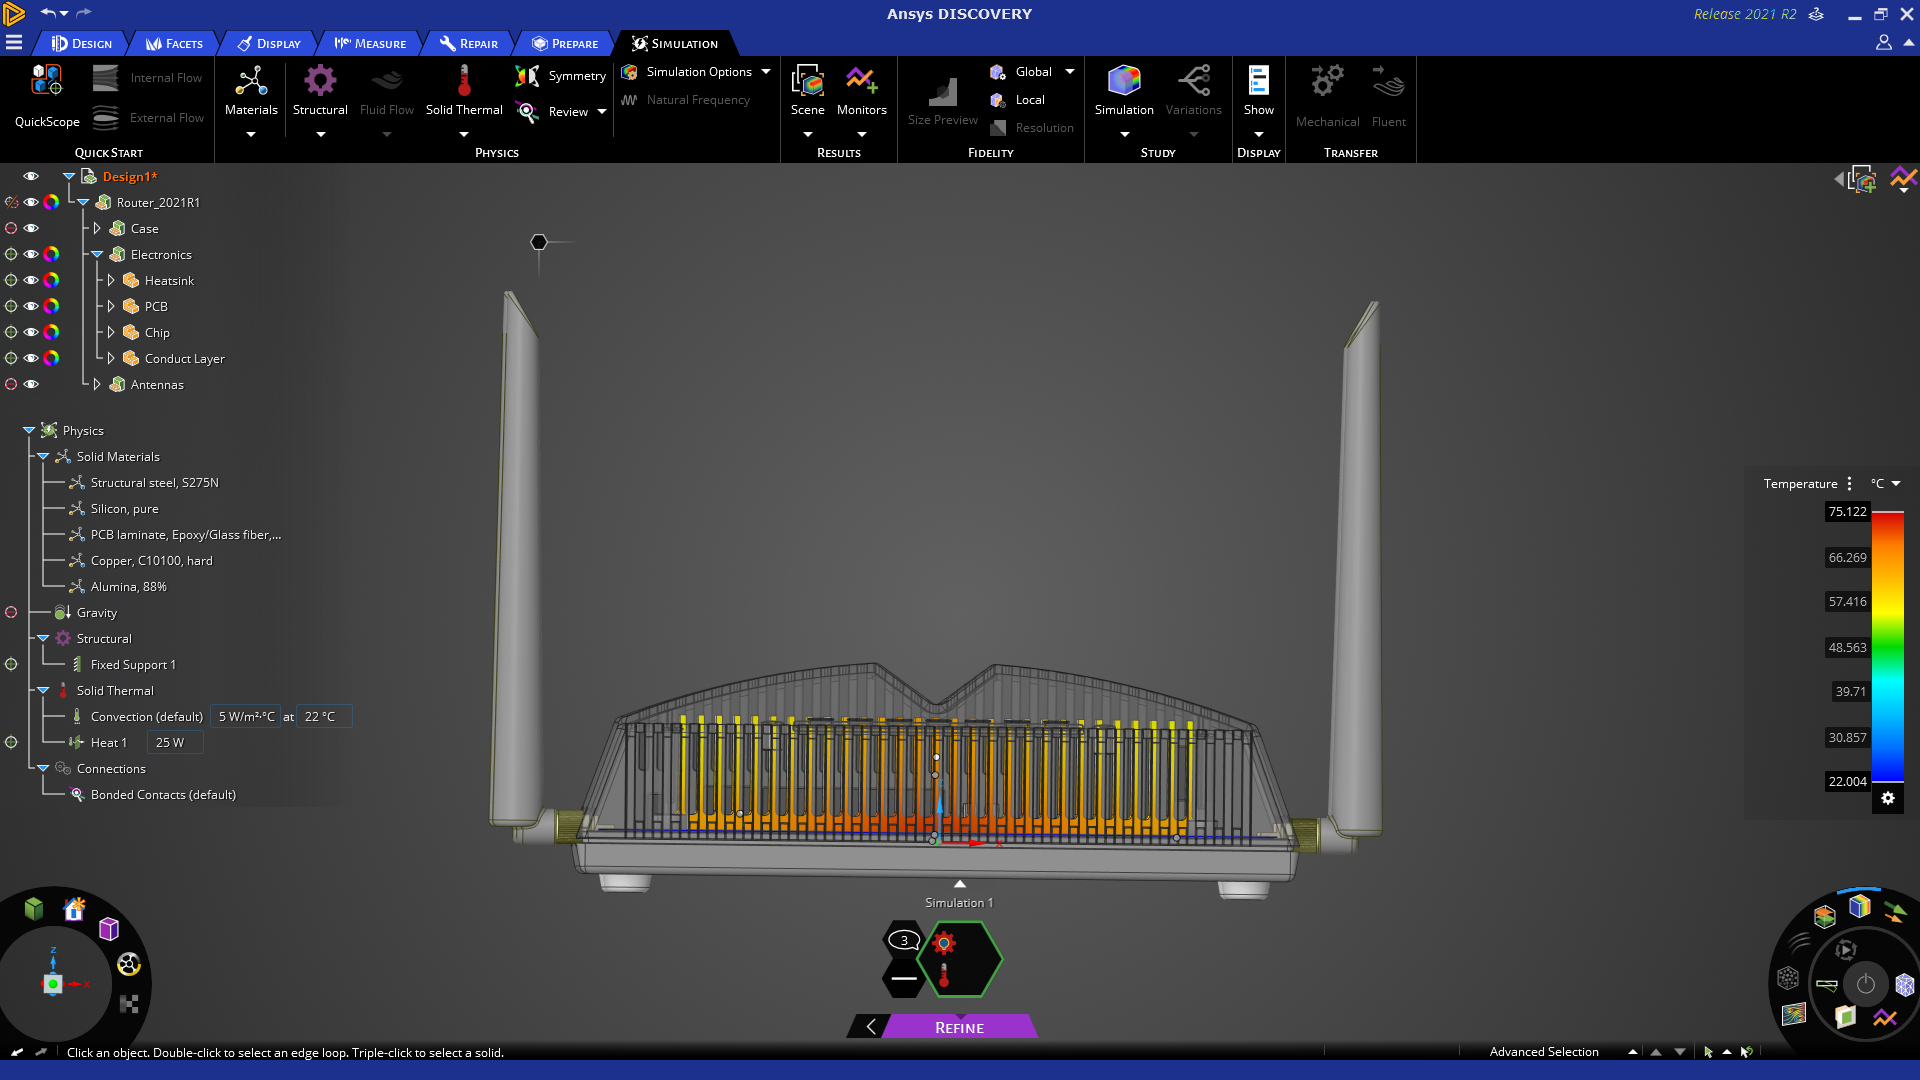Switch to the Prepare ribbon tab
The height and width of the screenshot is (1080, 1920).
pyautogui.click(x=565, y=44)
